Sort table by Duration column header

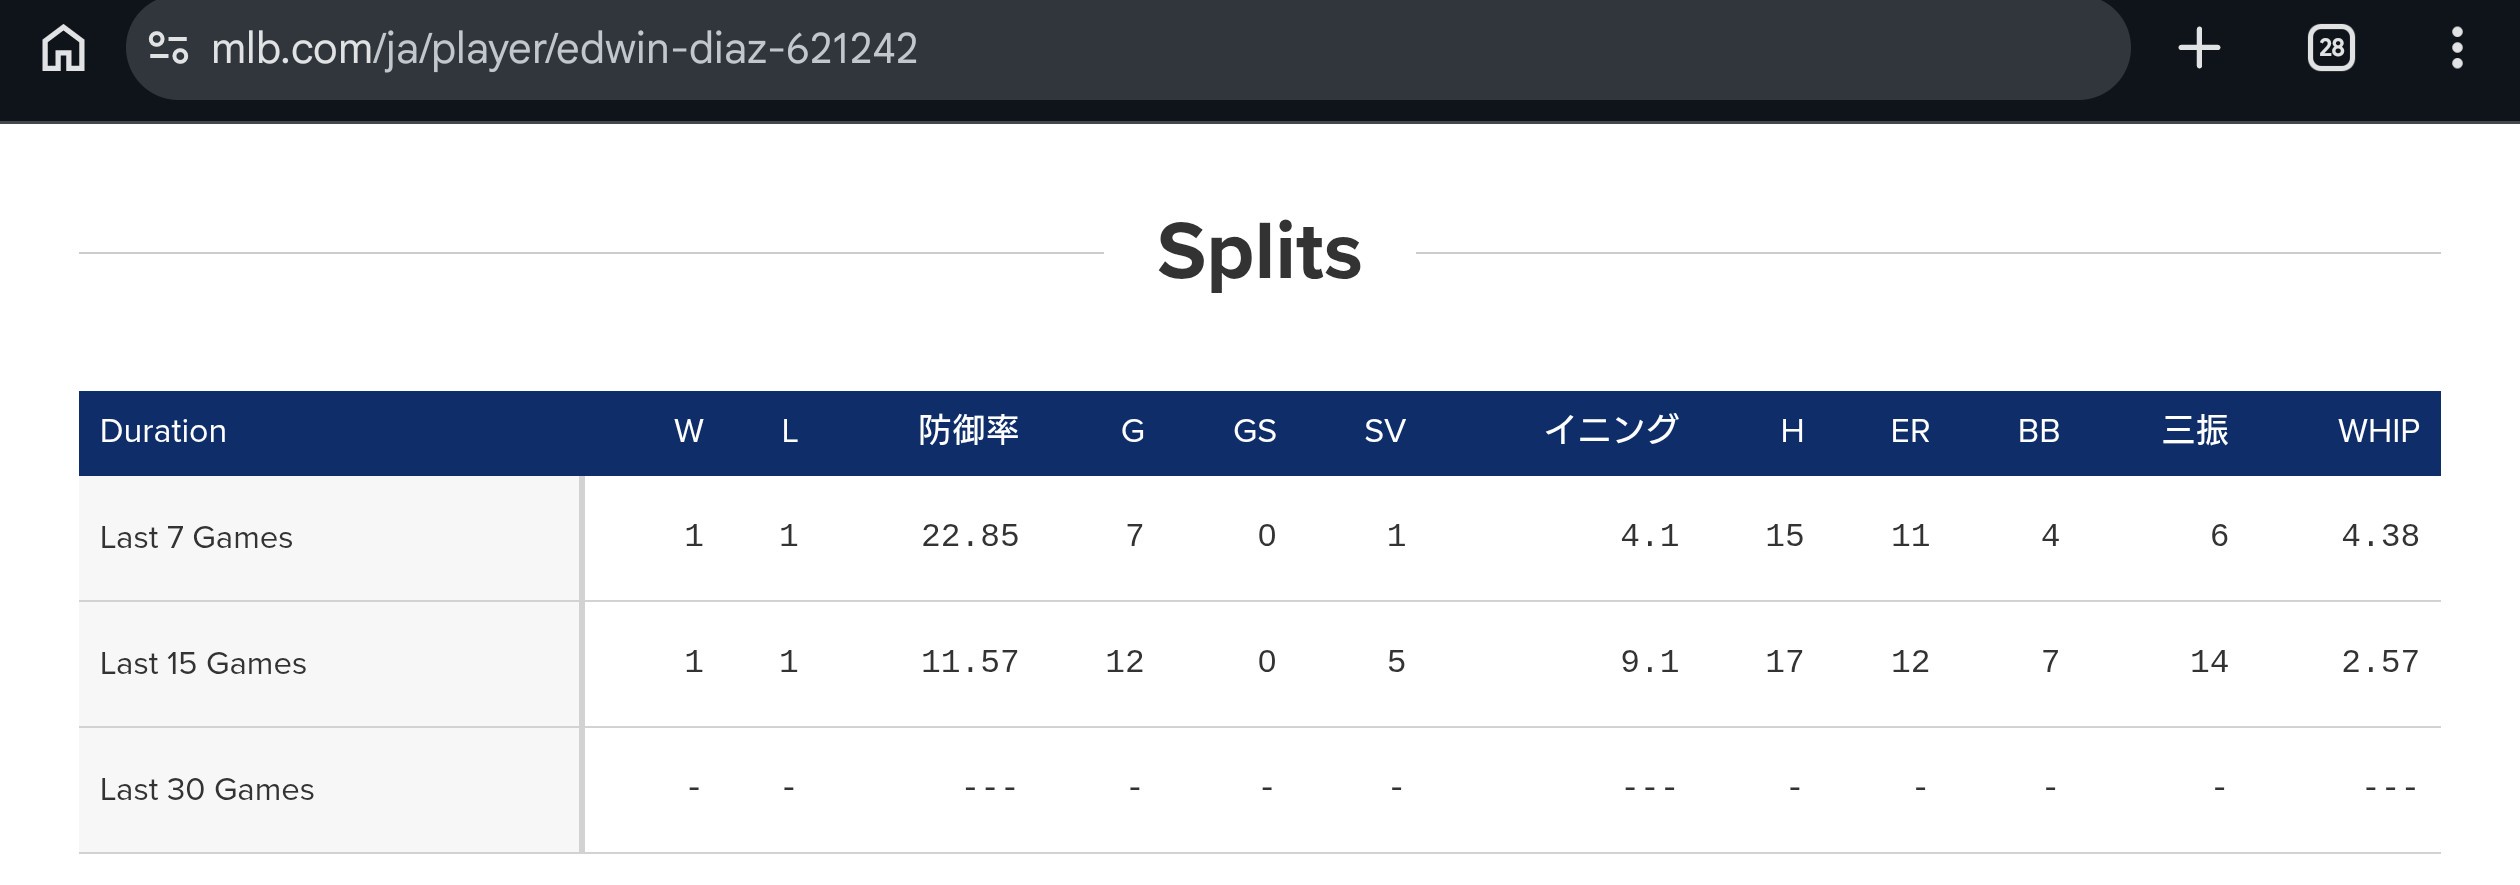163,431
